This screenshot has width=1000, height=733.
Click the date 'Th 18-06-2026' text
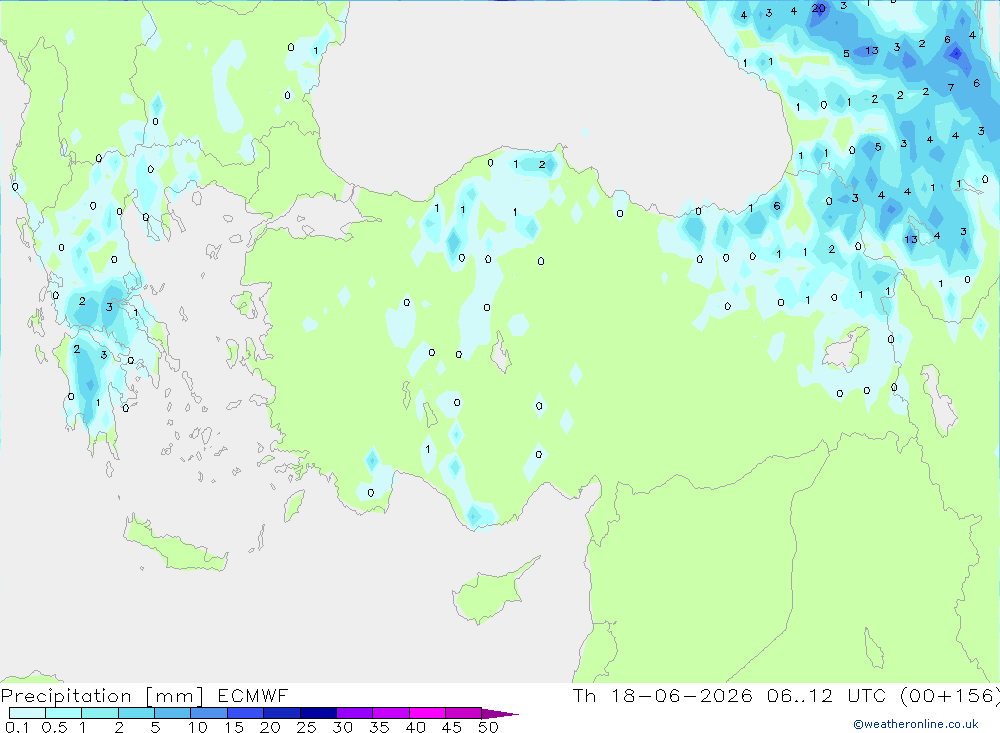pyautogui.click(x=662, y=695)
